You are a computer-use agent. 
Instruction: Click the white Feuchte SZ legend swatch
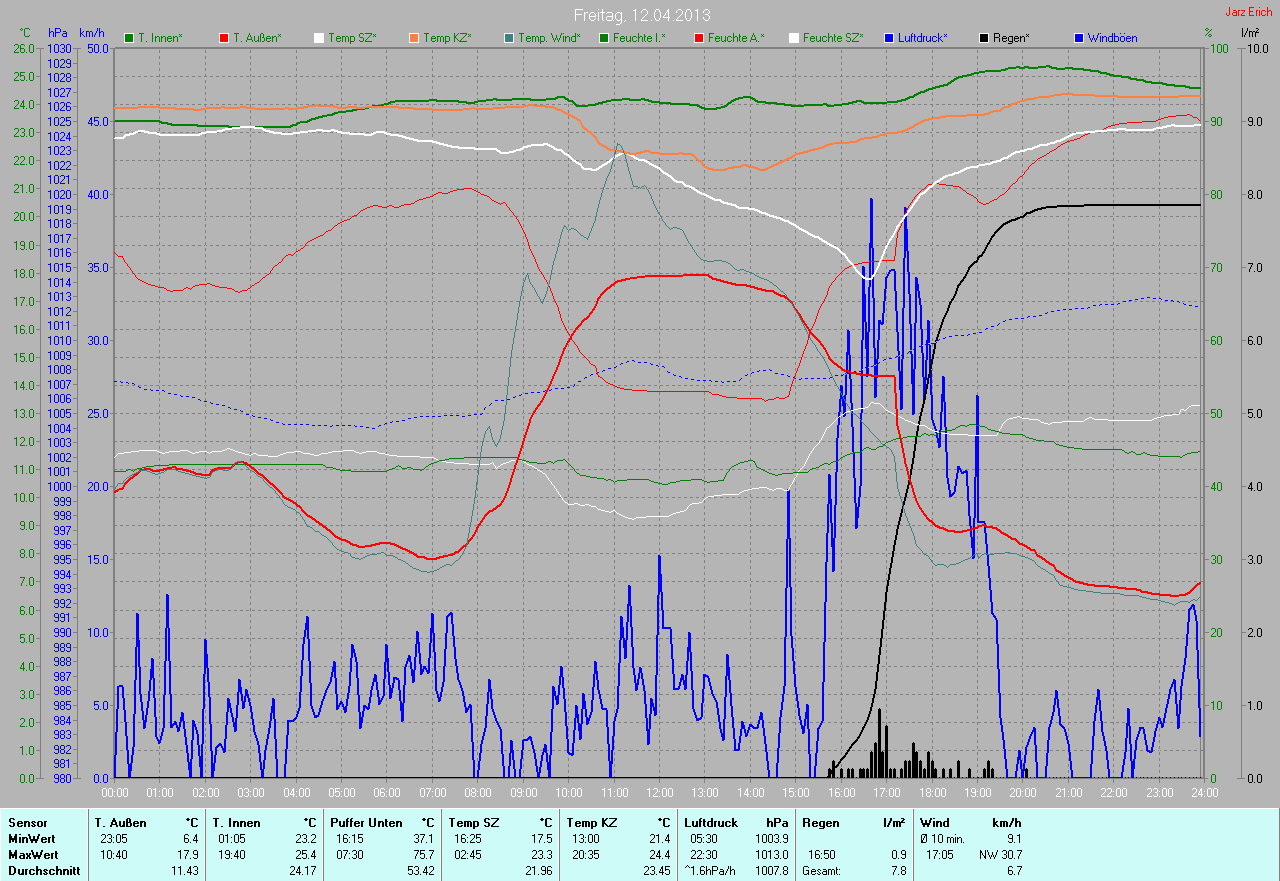(x=793, y=38)
